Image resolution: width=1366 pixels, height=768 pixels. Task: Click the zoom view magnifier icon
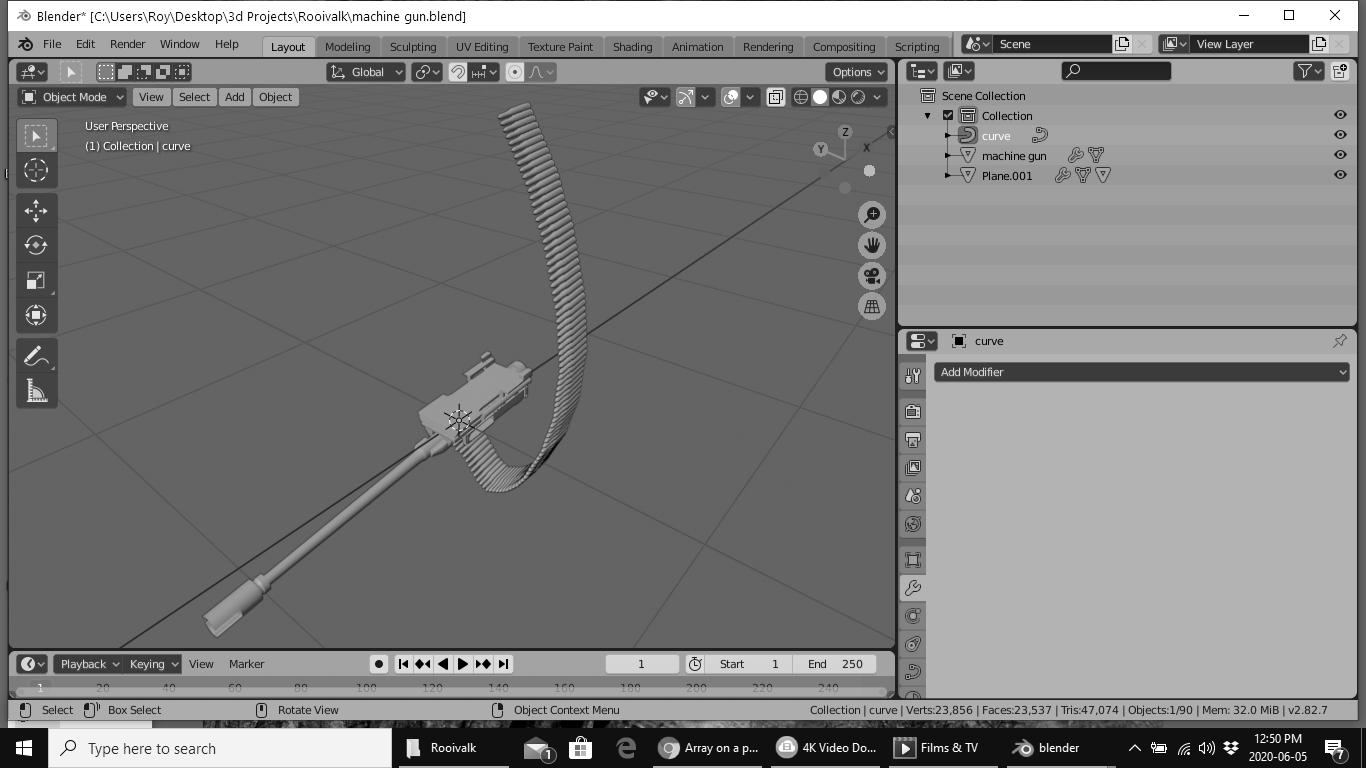pos(872,215)
